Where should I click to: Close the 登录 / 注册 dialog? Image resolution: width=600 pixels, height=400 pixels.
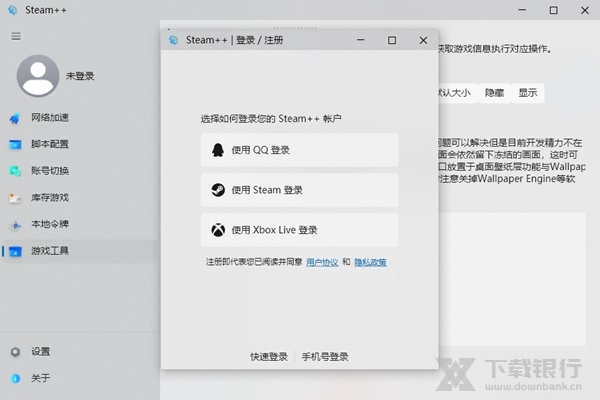click(x=423, y=40)
